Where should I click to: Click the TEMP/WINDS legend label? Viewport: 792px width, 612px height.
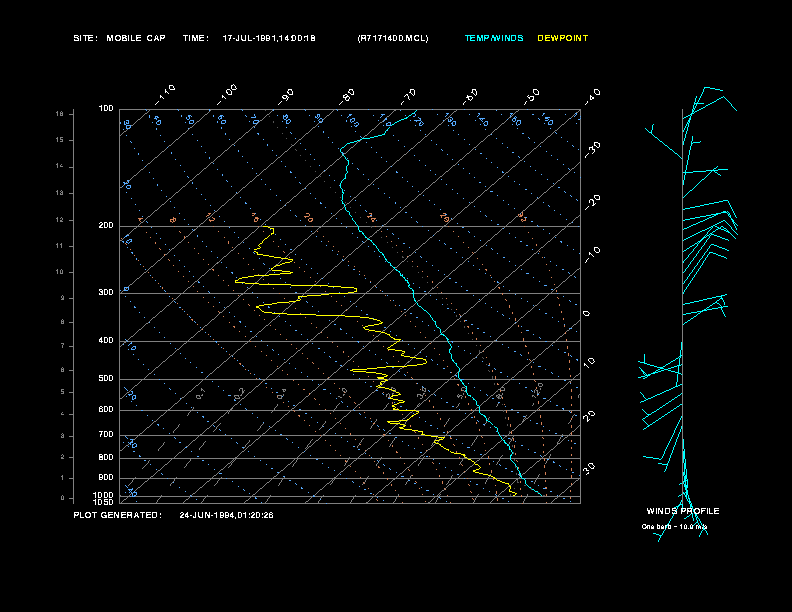pyautogui.click(x=493, y=38)
